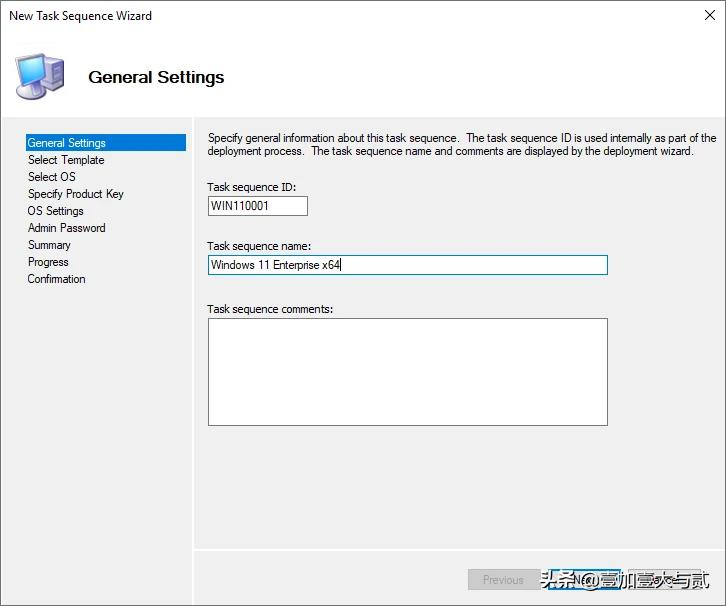Select the General Settings wizard step
This screenshot has width=726, height=606.
[x=106, y=143]
